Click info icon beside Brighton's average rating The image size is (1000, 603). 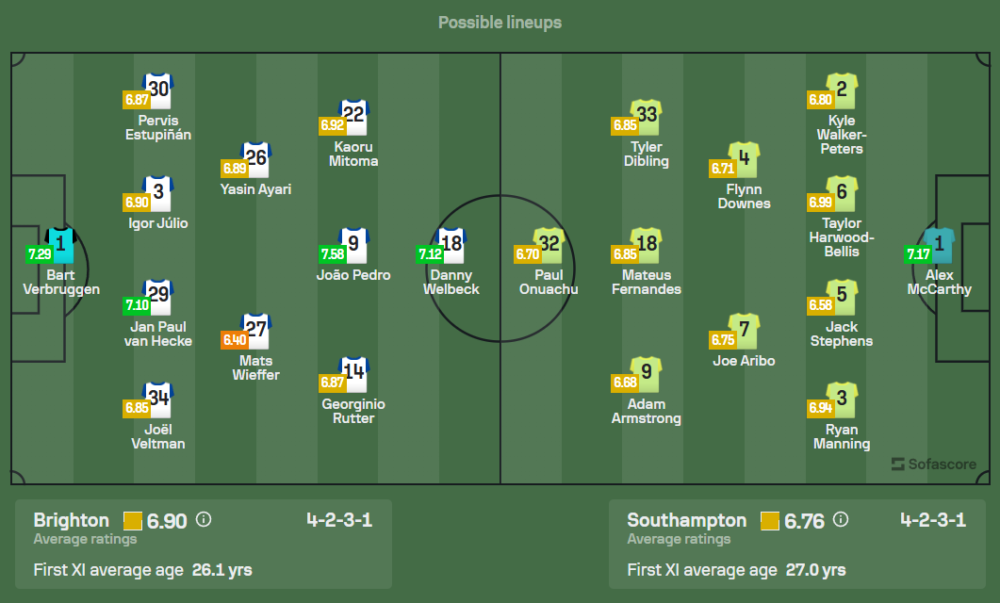click(204, 520)
